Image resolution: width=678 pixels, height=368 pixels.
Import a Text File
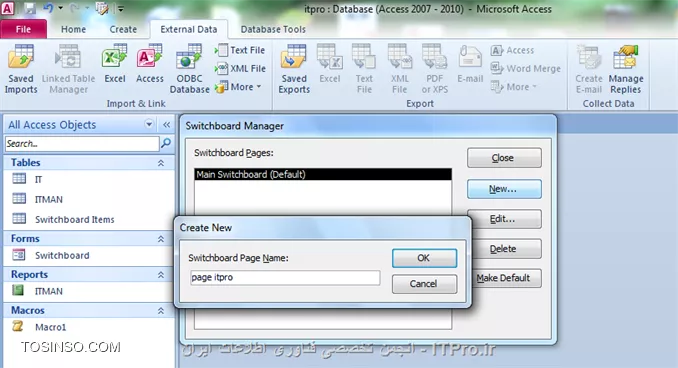coord(240,50)
